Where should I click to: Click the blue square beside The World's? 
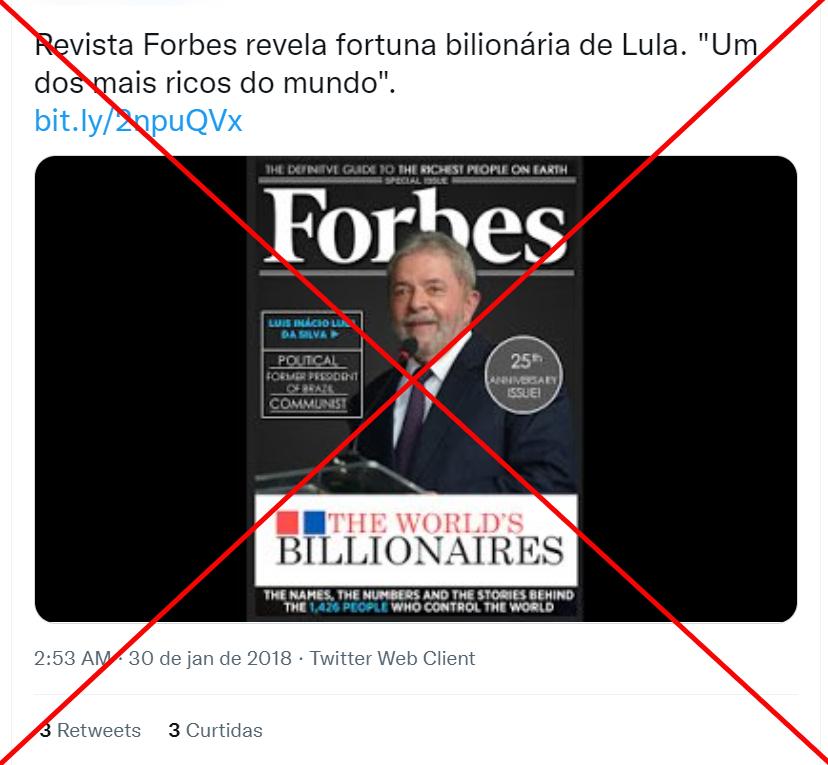click(314, 523)
